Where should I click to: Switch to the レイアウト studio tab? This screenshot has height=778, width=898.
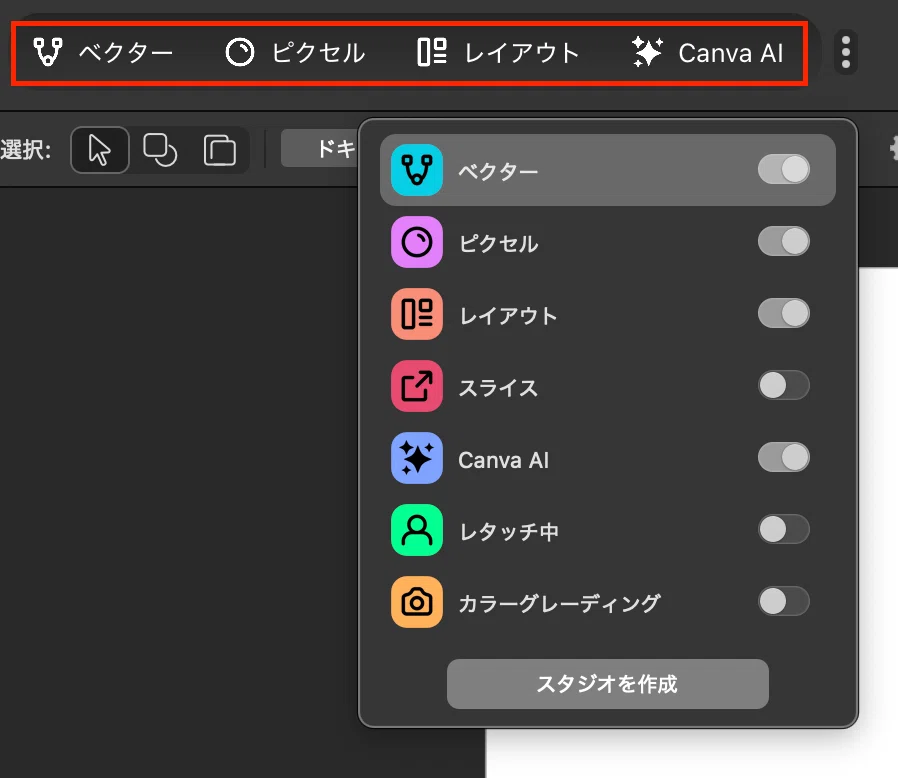(498, 53)
